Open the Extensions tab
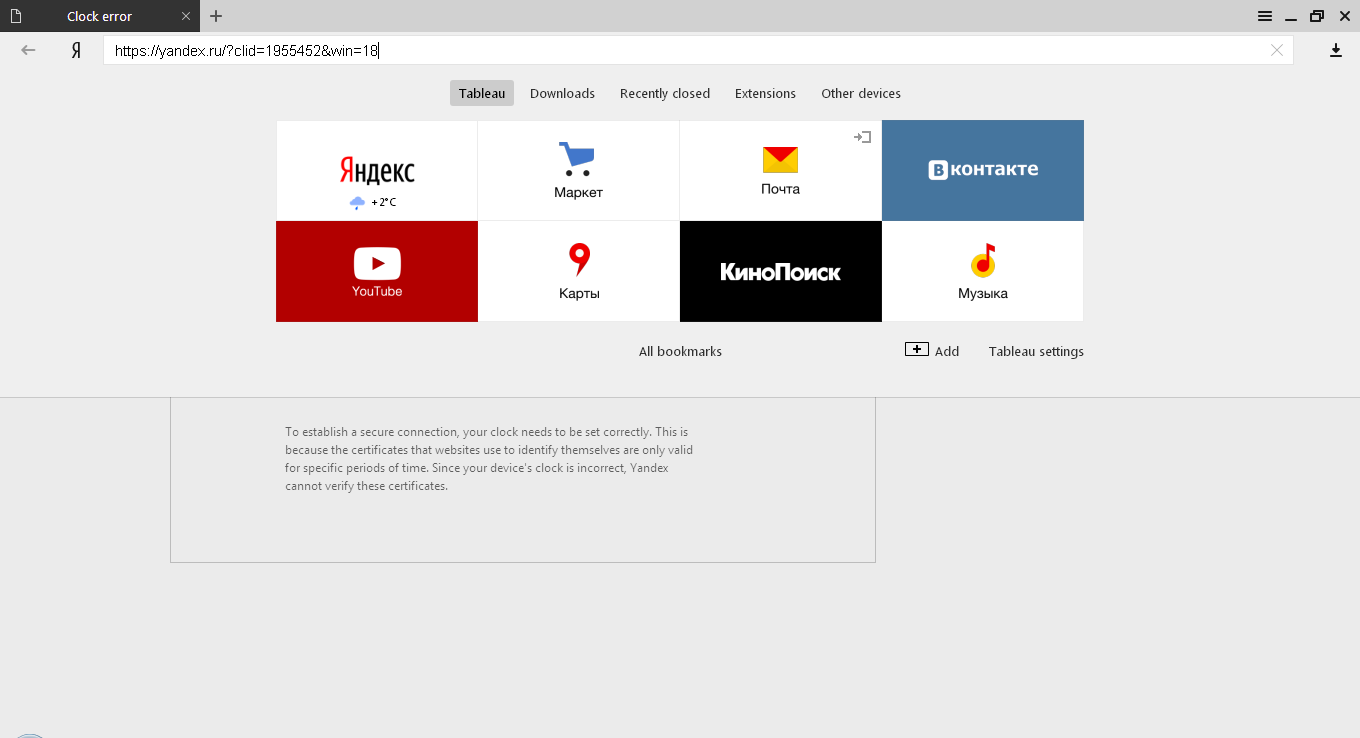 point(765,92)
